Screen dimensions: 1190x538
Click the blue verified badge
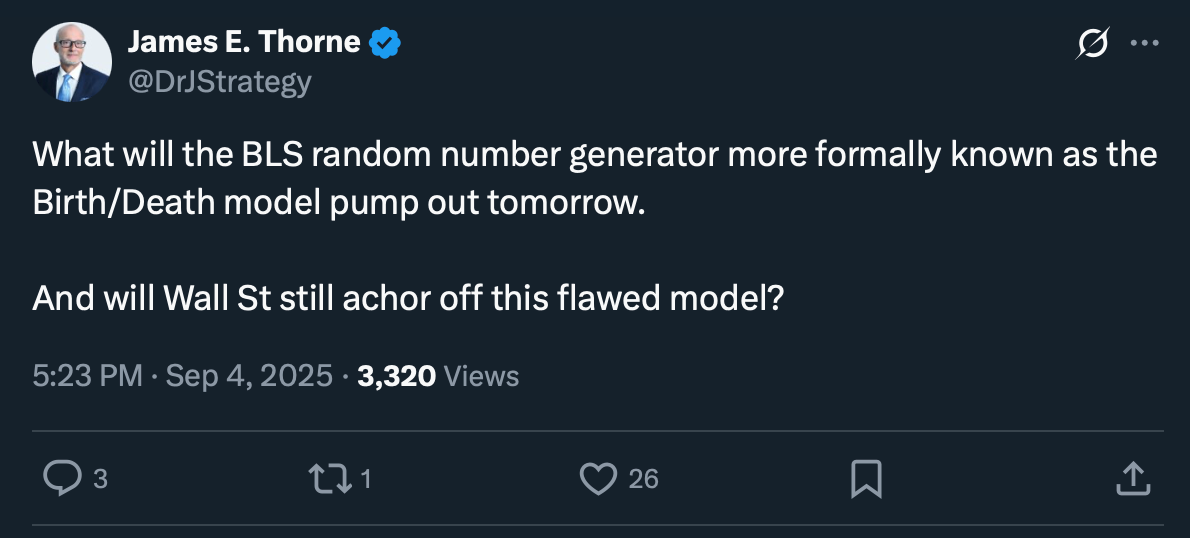click(385, 43)
